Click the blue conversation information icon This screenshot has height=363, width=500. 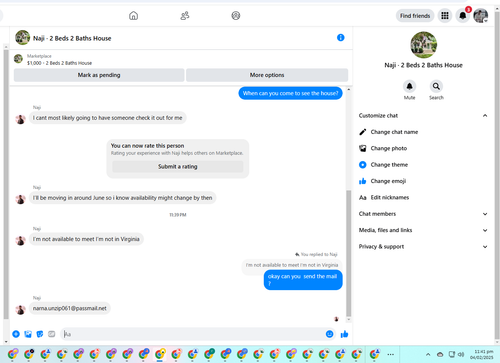(340, 38)
